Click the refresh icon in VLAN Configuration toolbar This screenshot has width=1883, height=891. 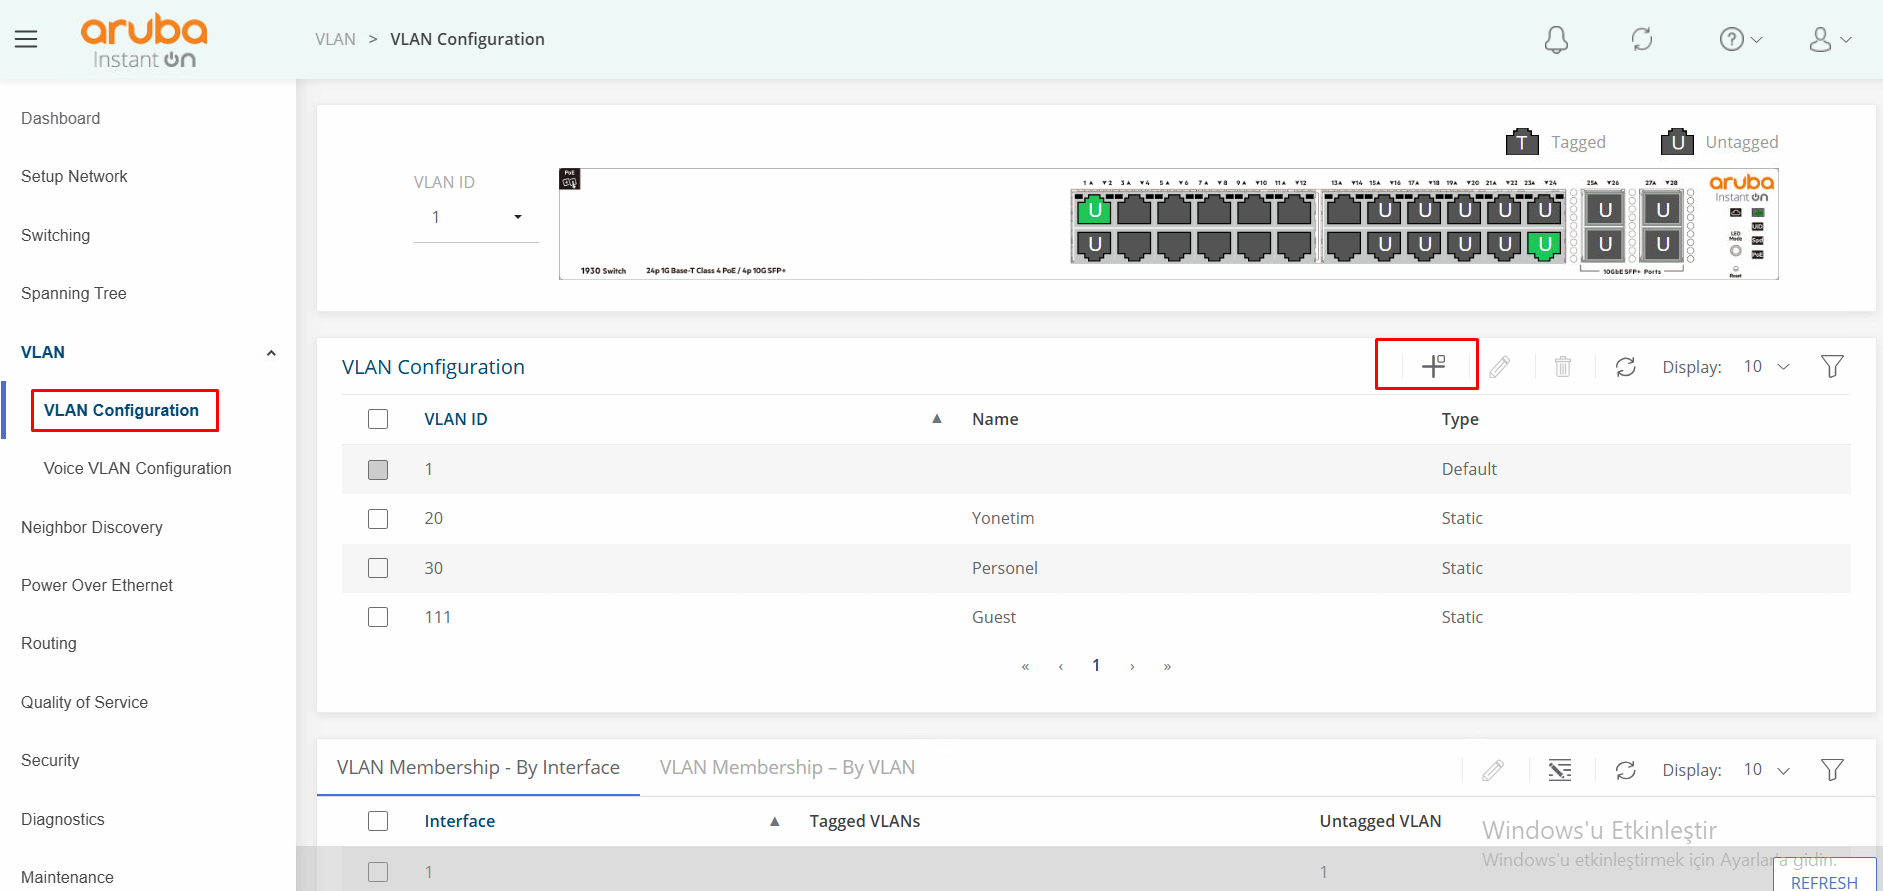1625,367
